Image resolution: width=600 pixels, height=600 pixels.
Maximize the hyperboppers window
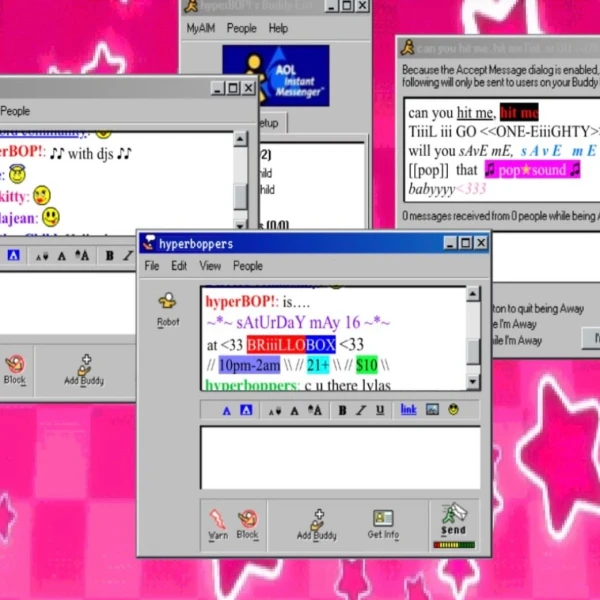(466, 243)
